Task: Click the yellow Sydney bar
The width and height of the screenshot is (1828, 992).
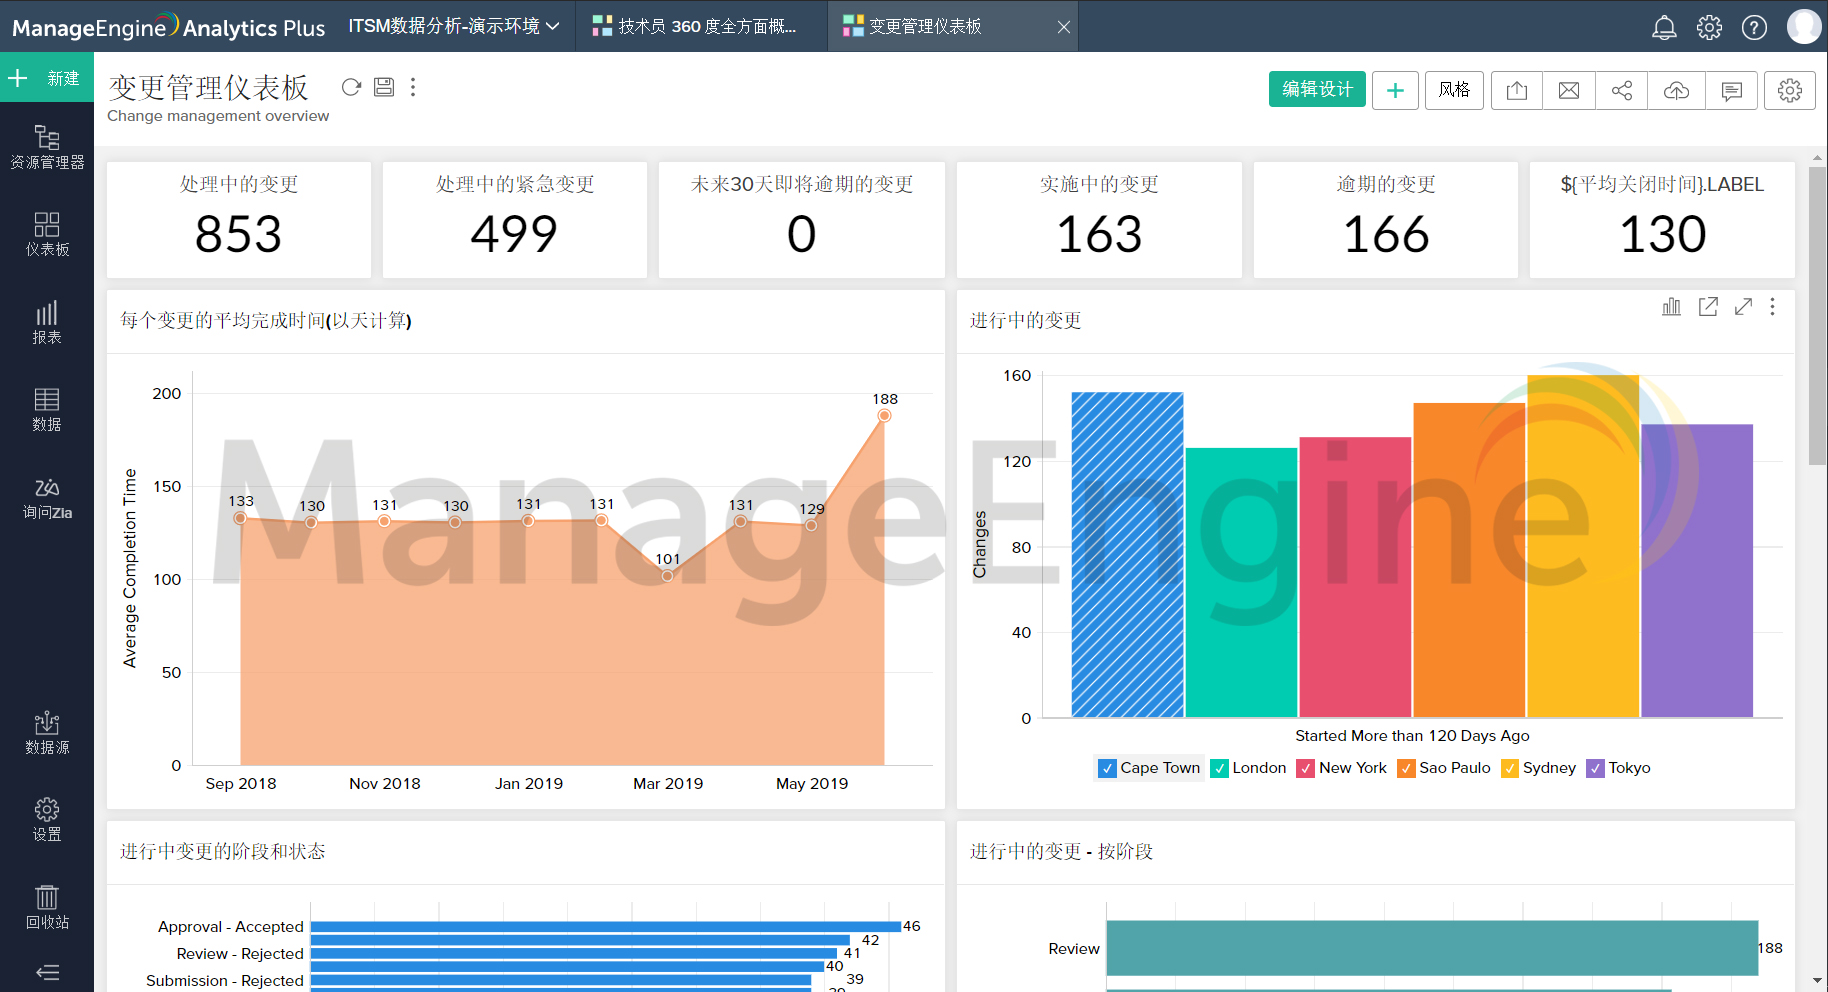Action: 1583,546
